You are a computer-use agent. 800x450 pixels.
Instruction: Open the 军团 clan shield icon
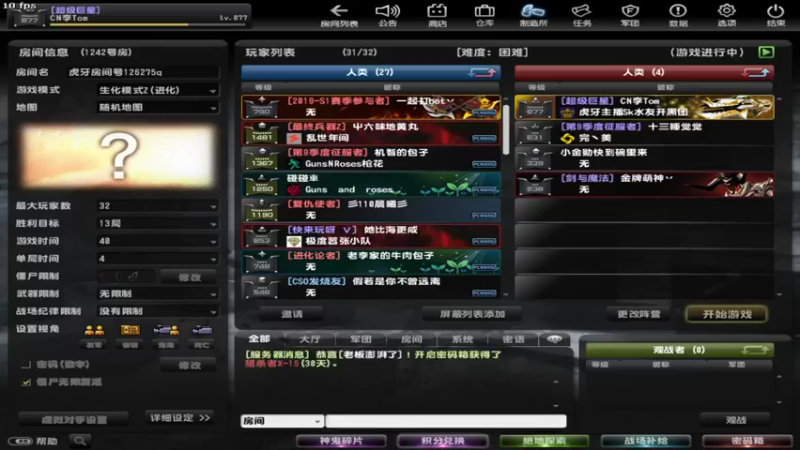click(x=630, y=15)
